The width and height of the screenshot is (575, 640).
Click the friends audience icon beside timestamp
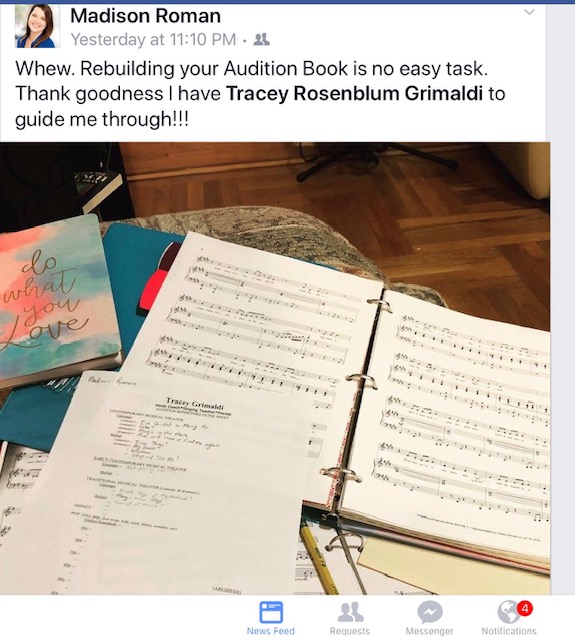(262, 39)
